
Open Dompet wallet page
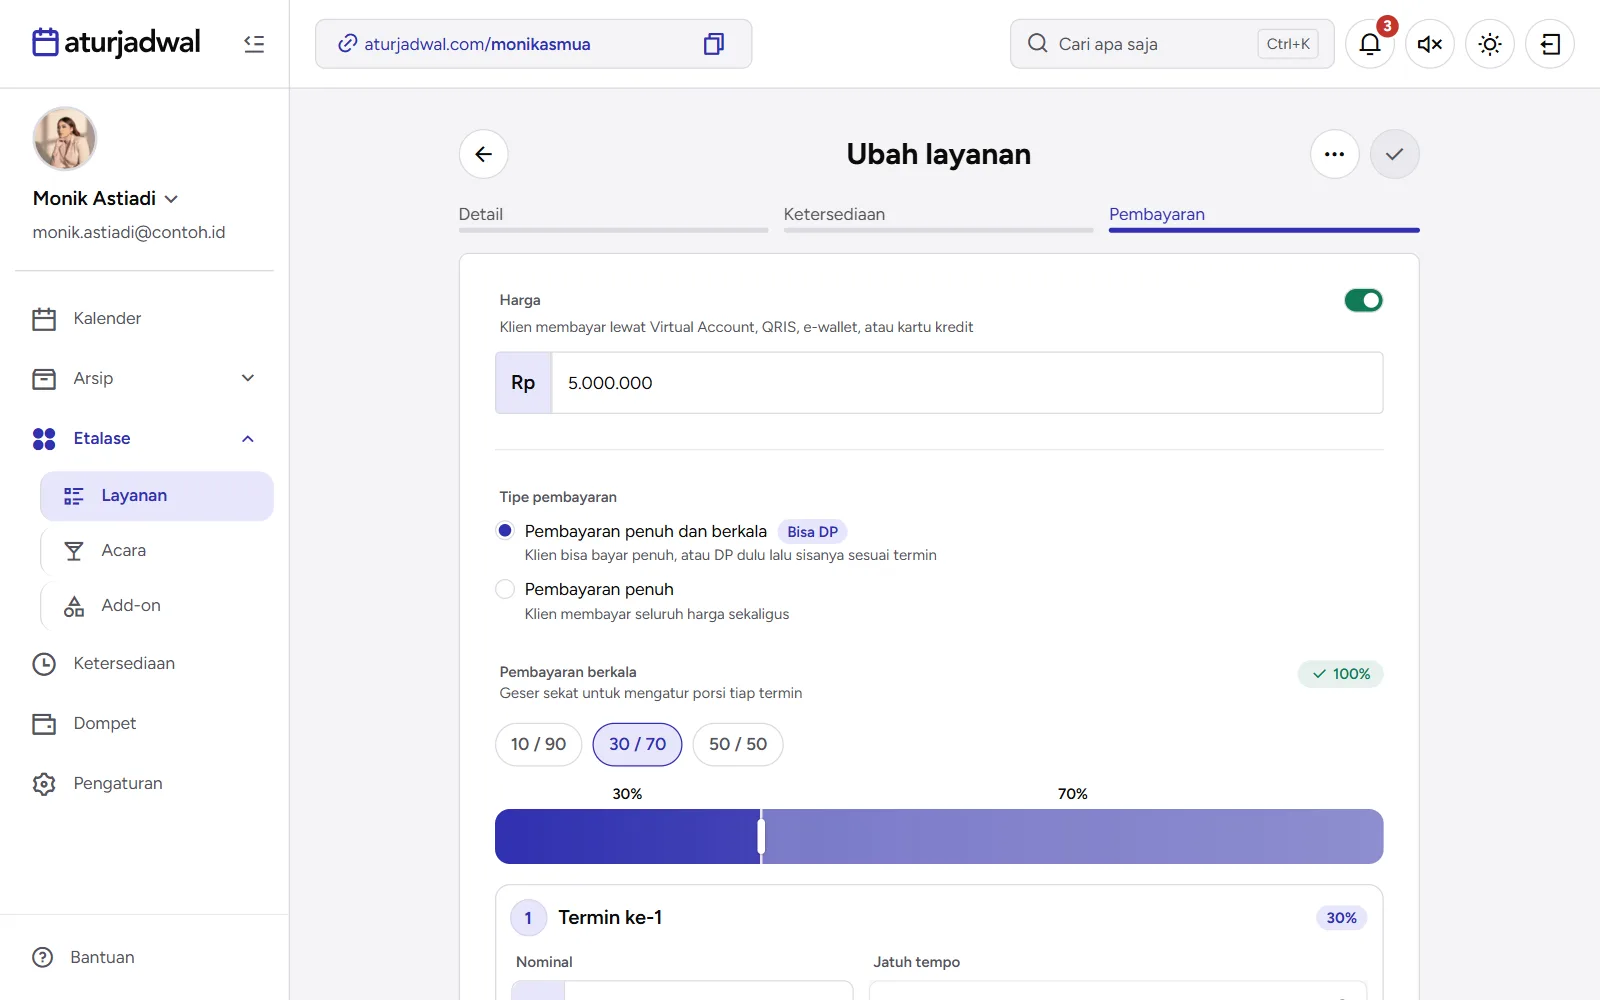click(144, 724)
